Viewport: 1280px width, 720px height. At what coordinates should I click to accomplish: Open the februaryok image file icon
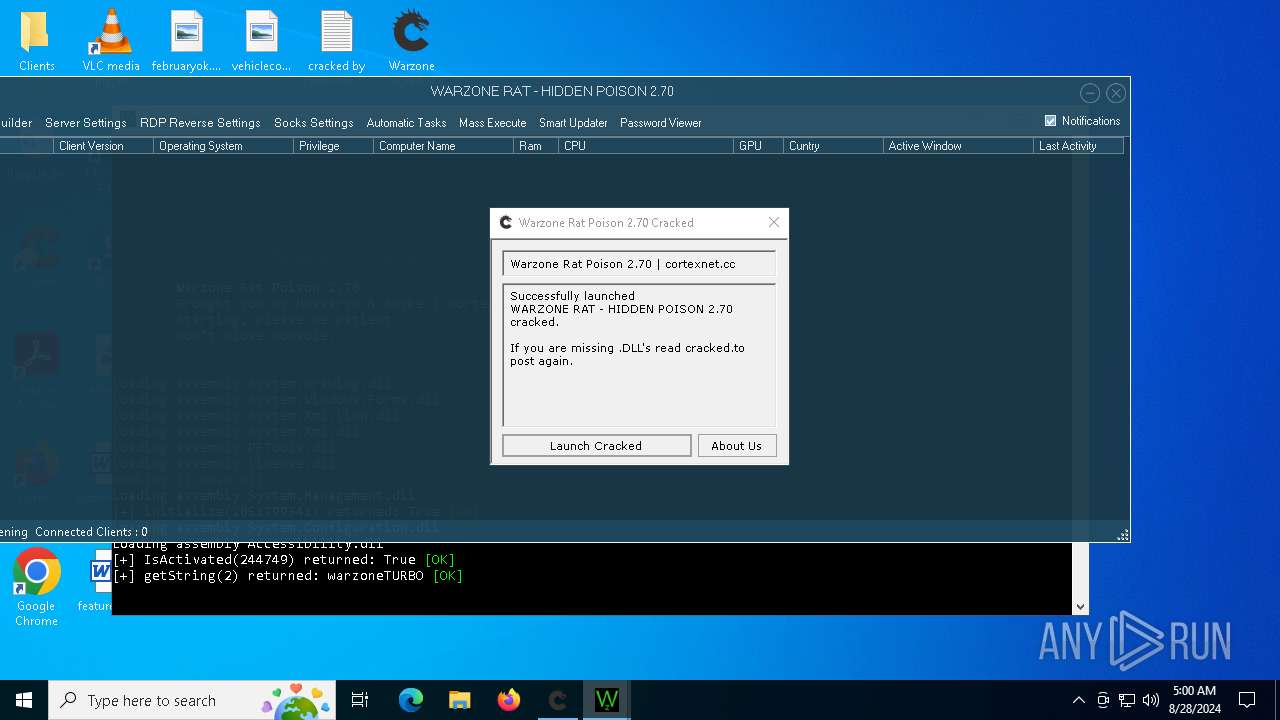(x=186, y=41)
